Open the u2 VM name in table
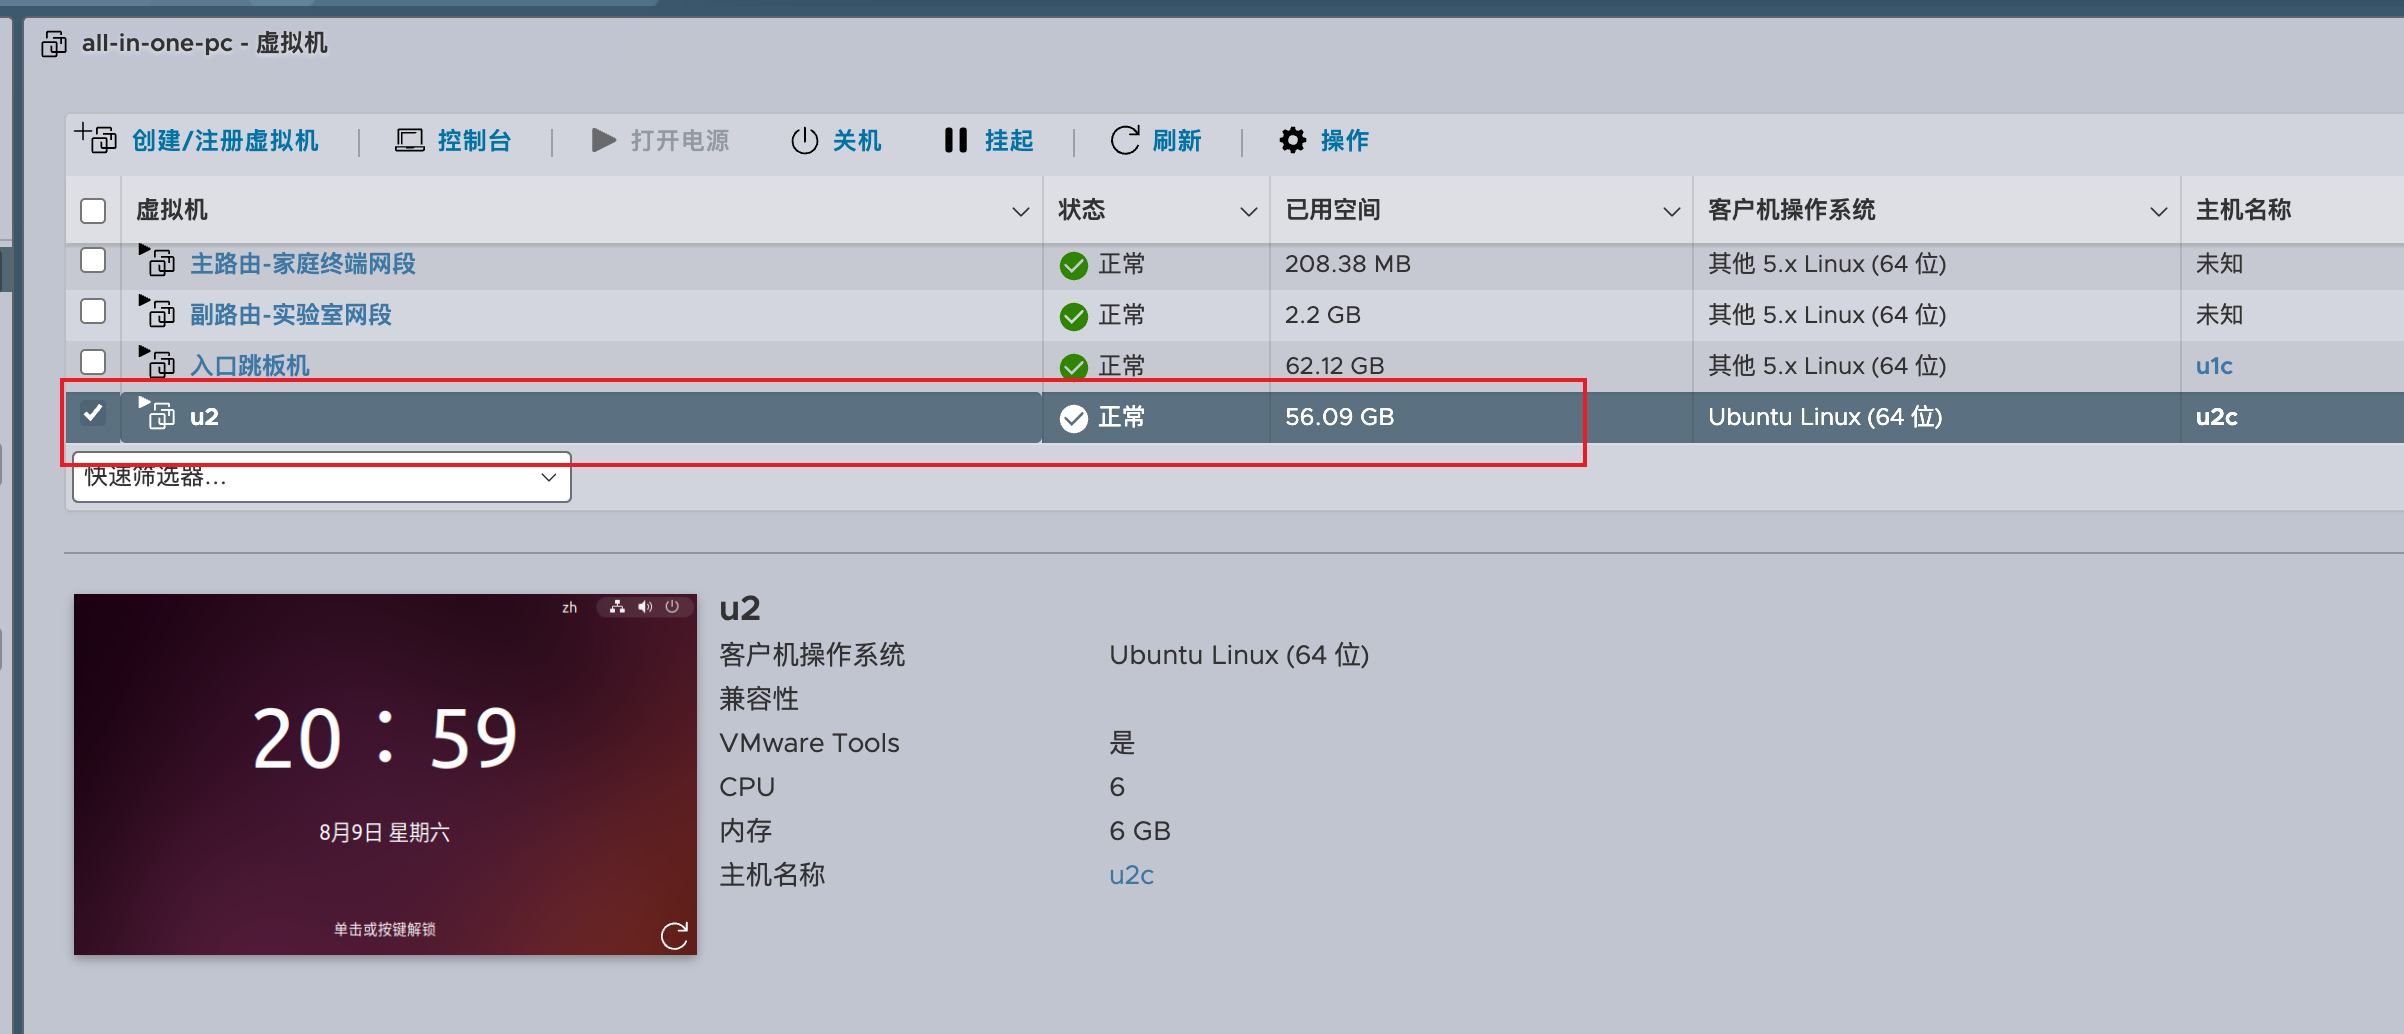The image size is (2404, 1034). tap(204, 417)
